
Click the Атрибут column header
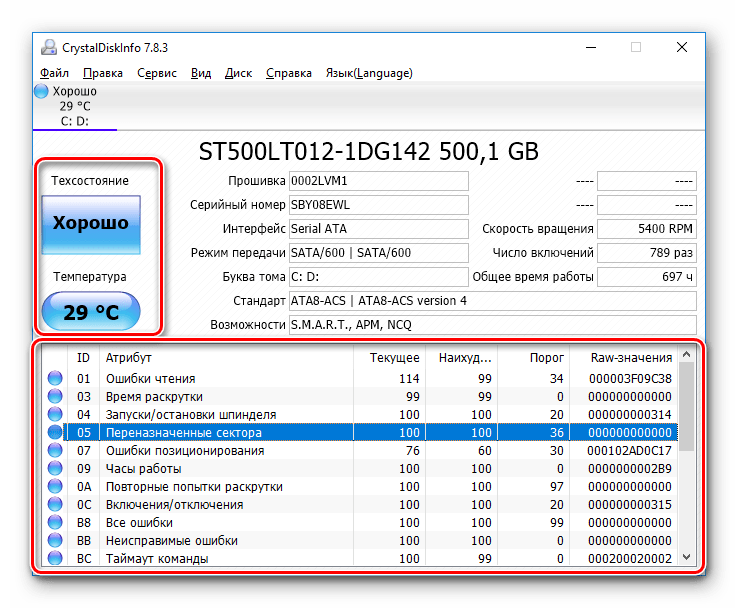(x=226, y=358)
